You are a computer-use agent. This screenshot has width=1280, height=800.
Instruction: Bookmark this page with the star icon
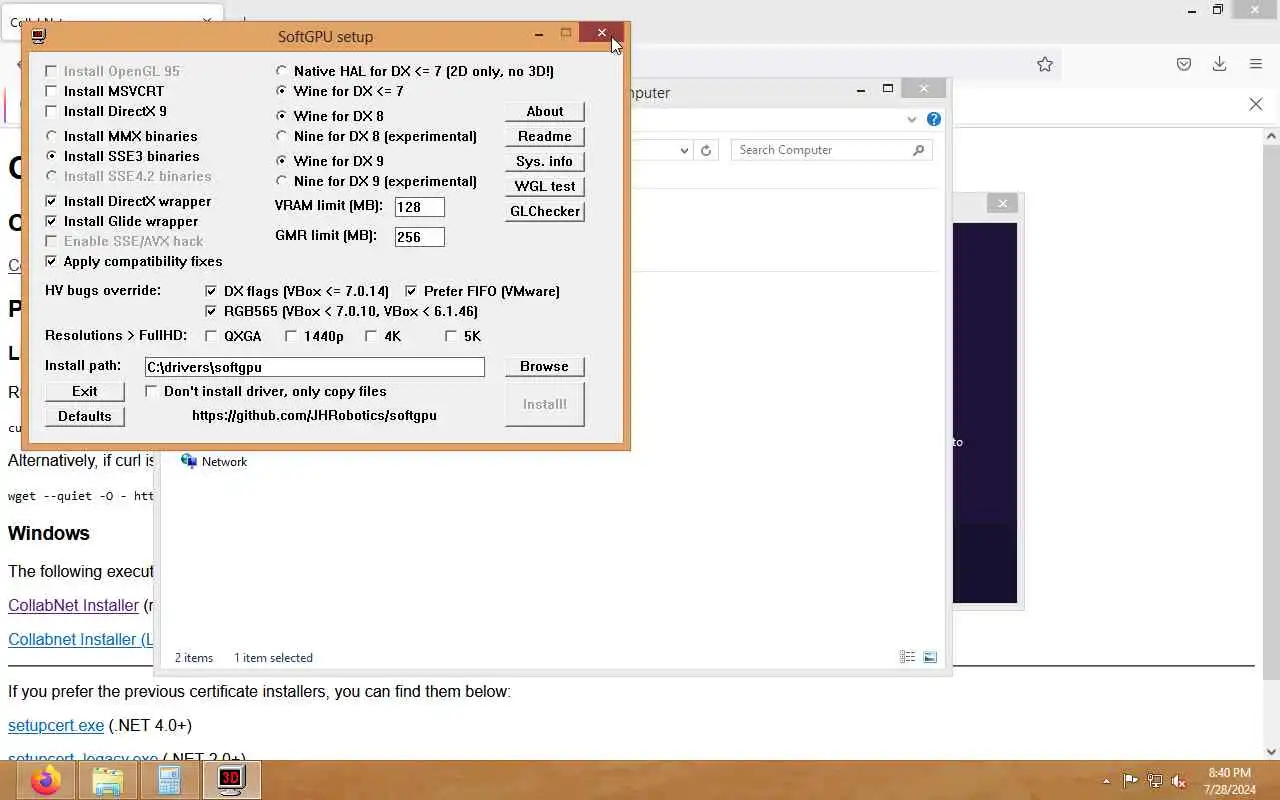coord(1045,64)
